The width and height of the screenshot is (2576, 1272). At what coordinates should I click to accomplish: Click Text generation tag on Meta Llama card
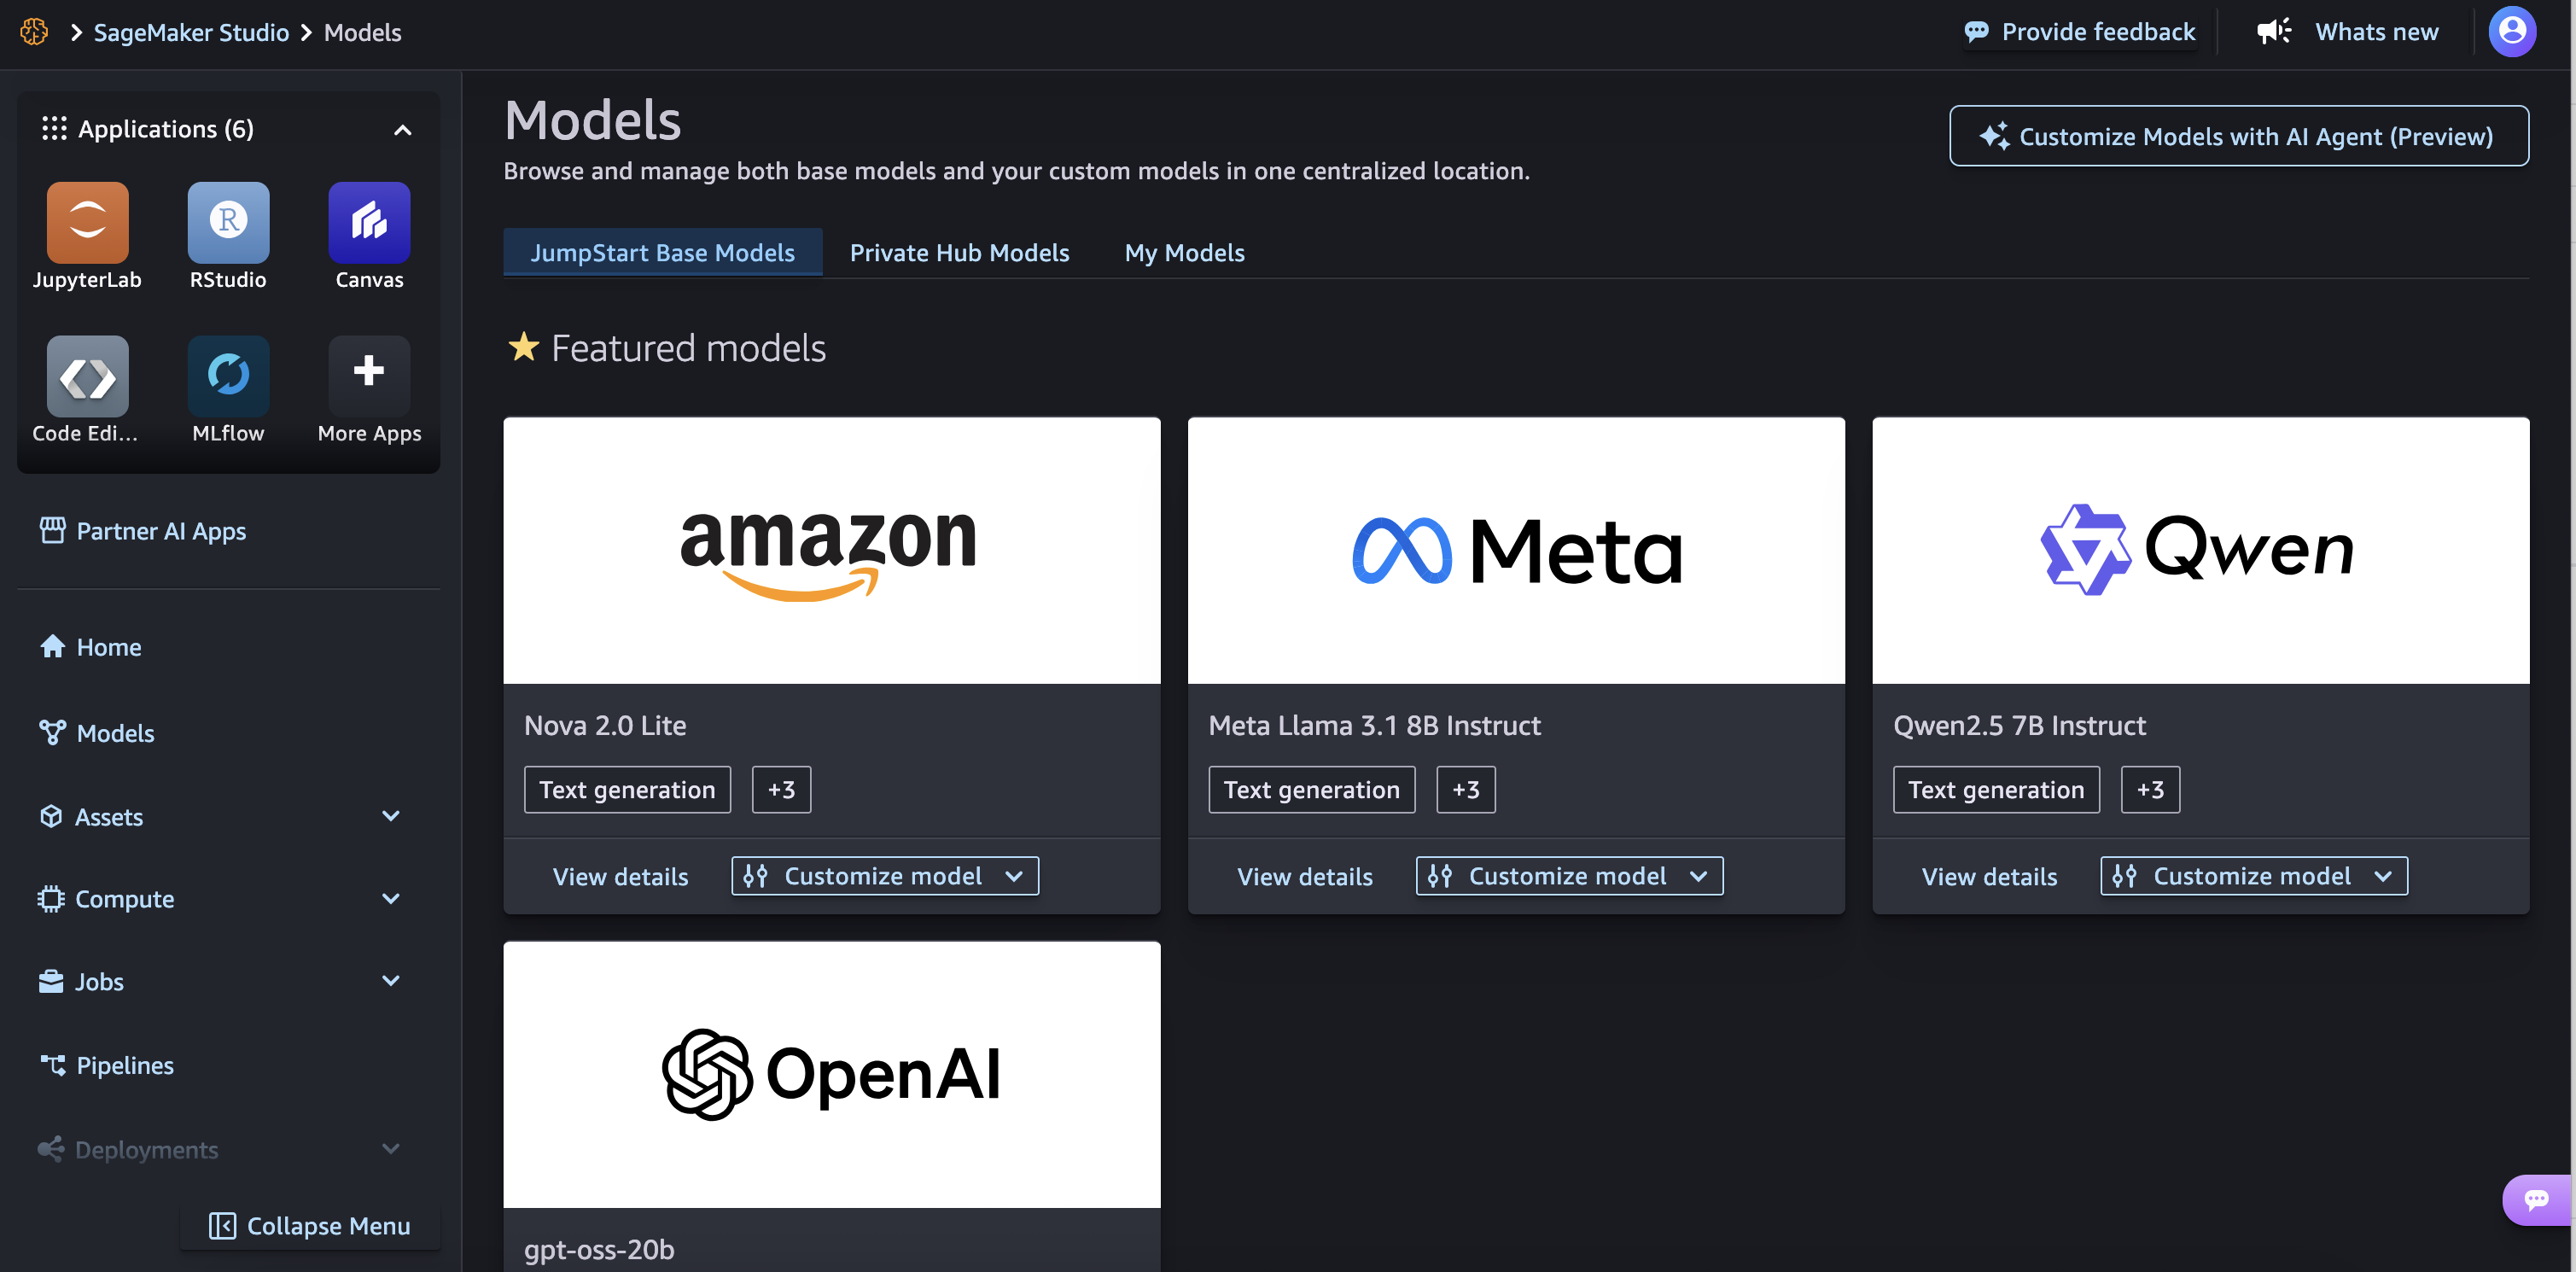click(1311, 789)
